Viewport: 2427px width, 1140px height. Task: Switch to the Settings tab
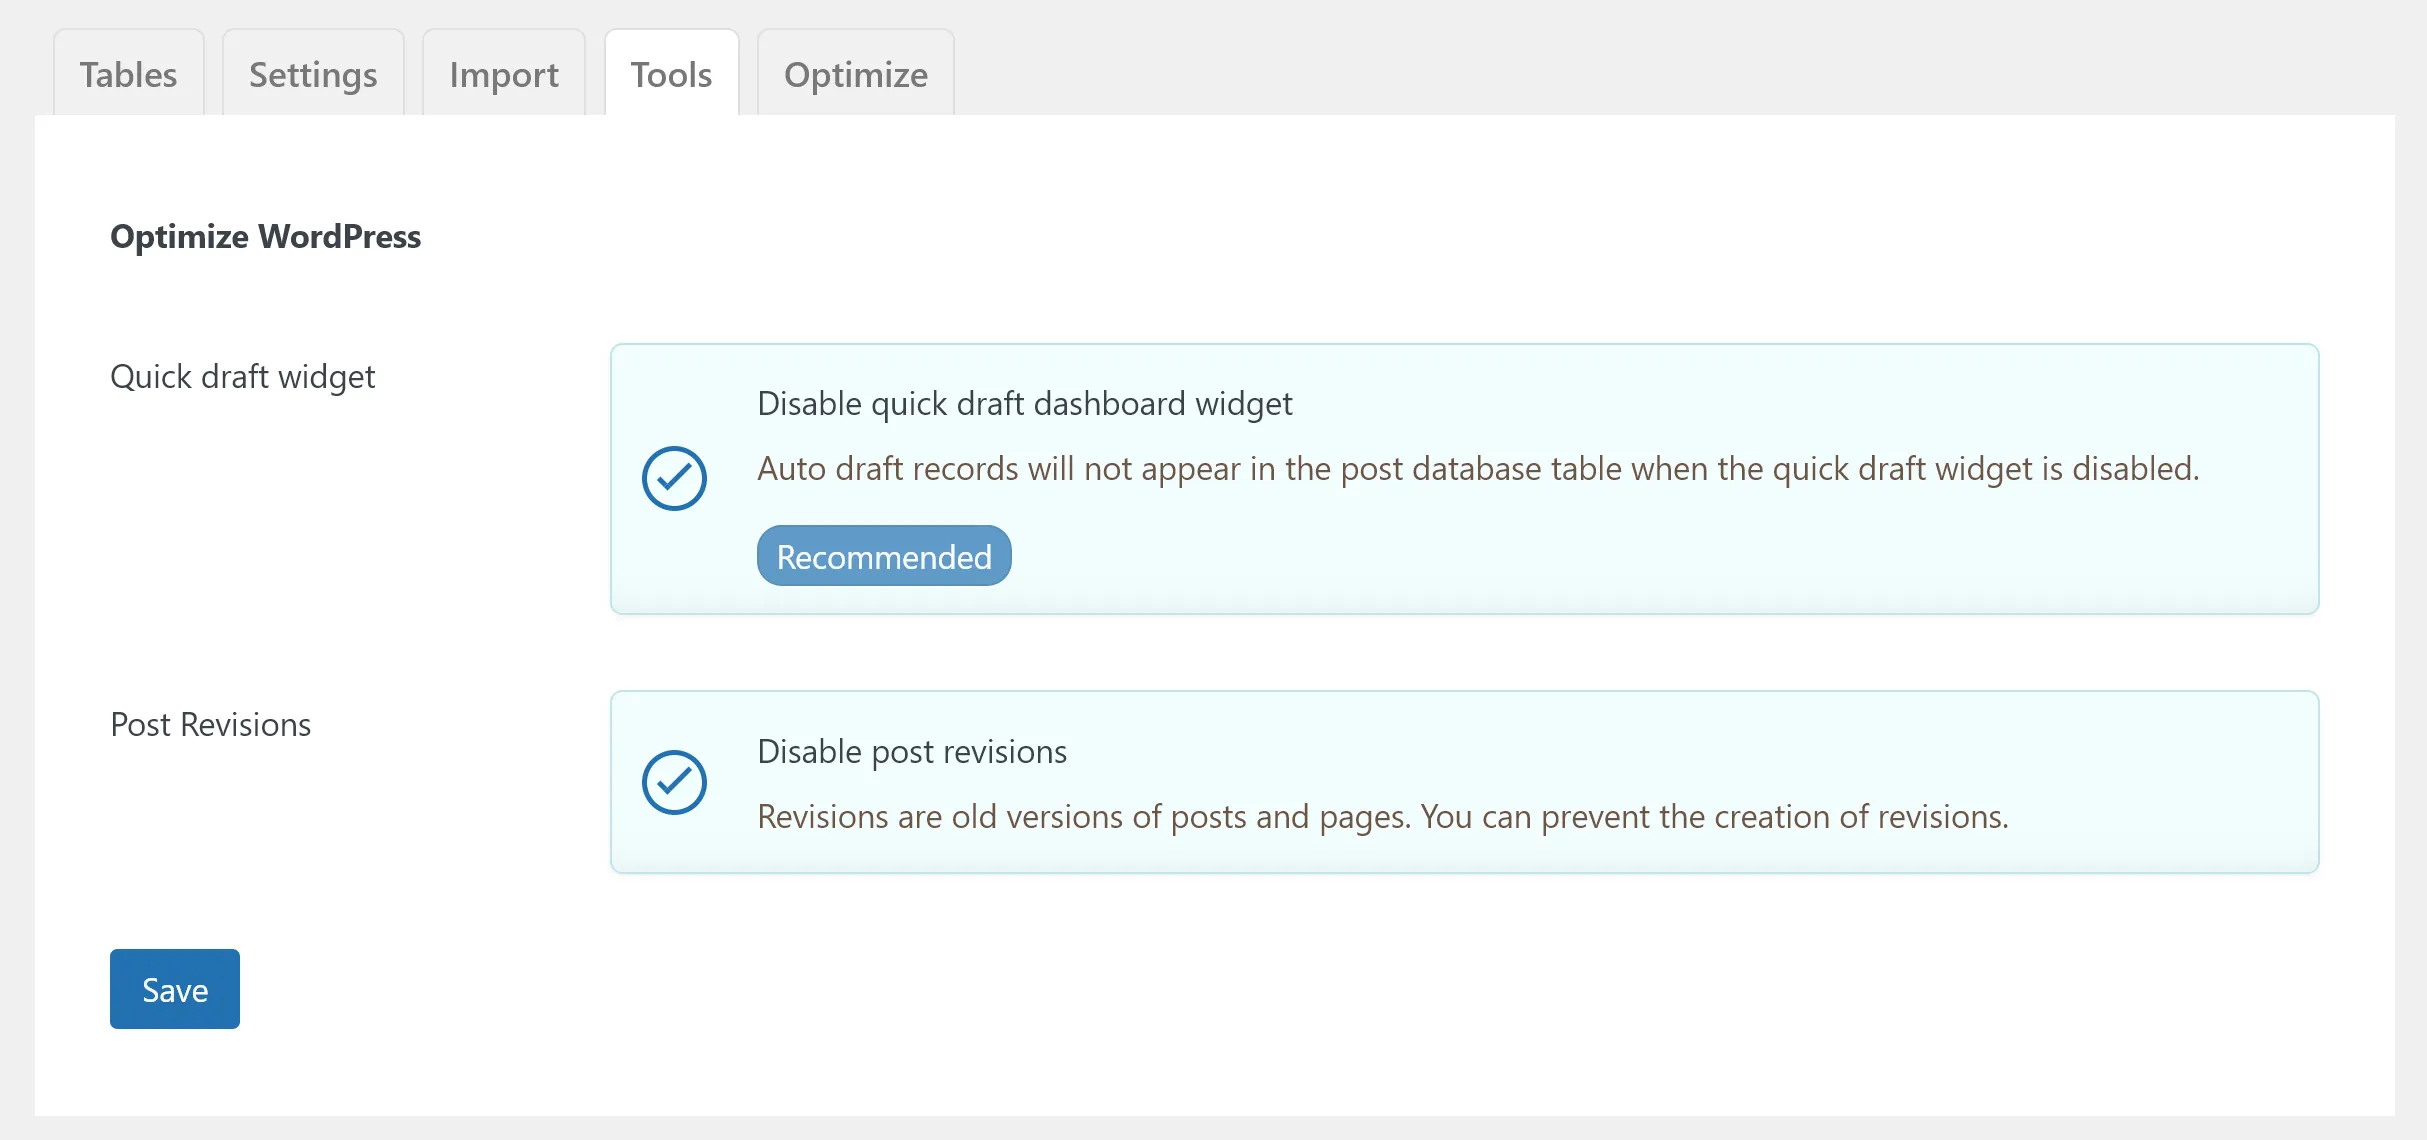click(313, 73)
